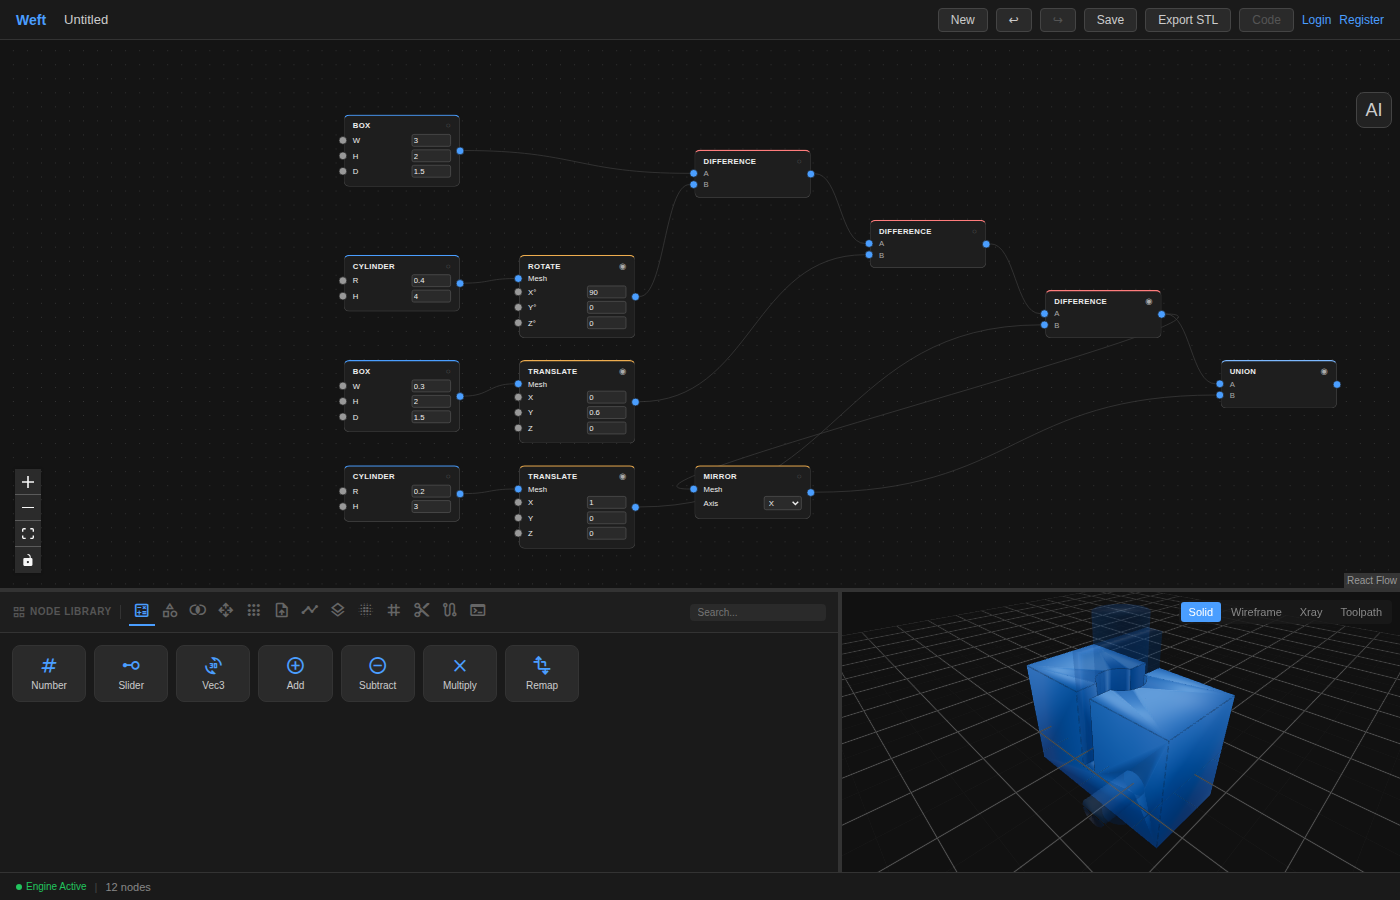Toggle canvas interactivity lock
Viewport: 1400px width, 900px height.
pyautogui.click(x=28, y=560)
